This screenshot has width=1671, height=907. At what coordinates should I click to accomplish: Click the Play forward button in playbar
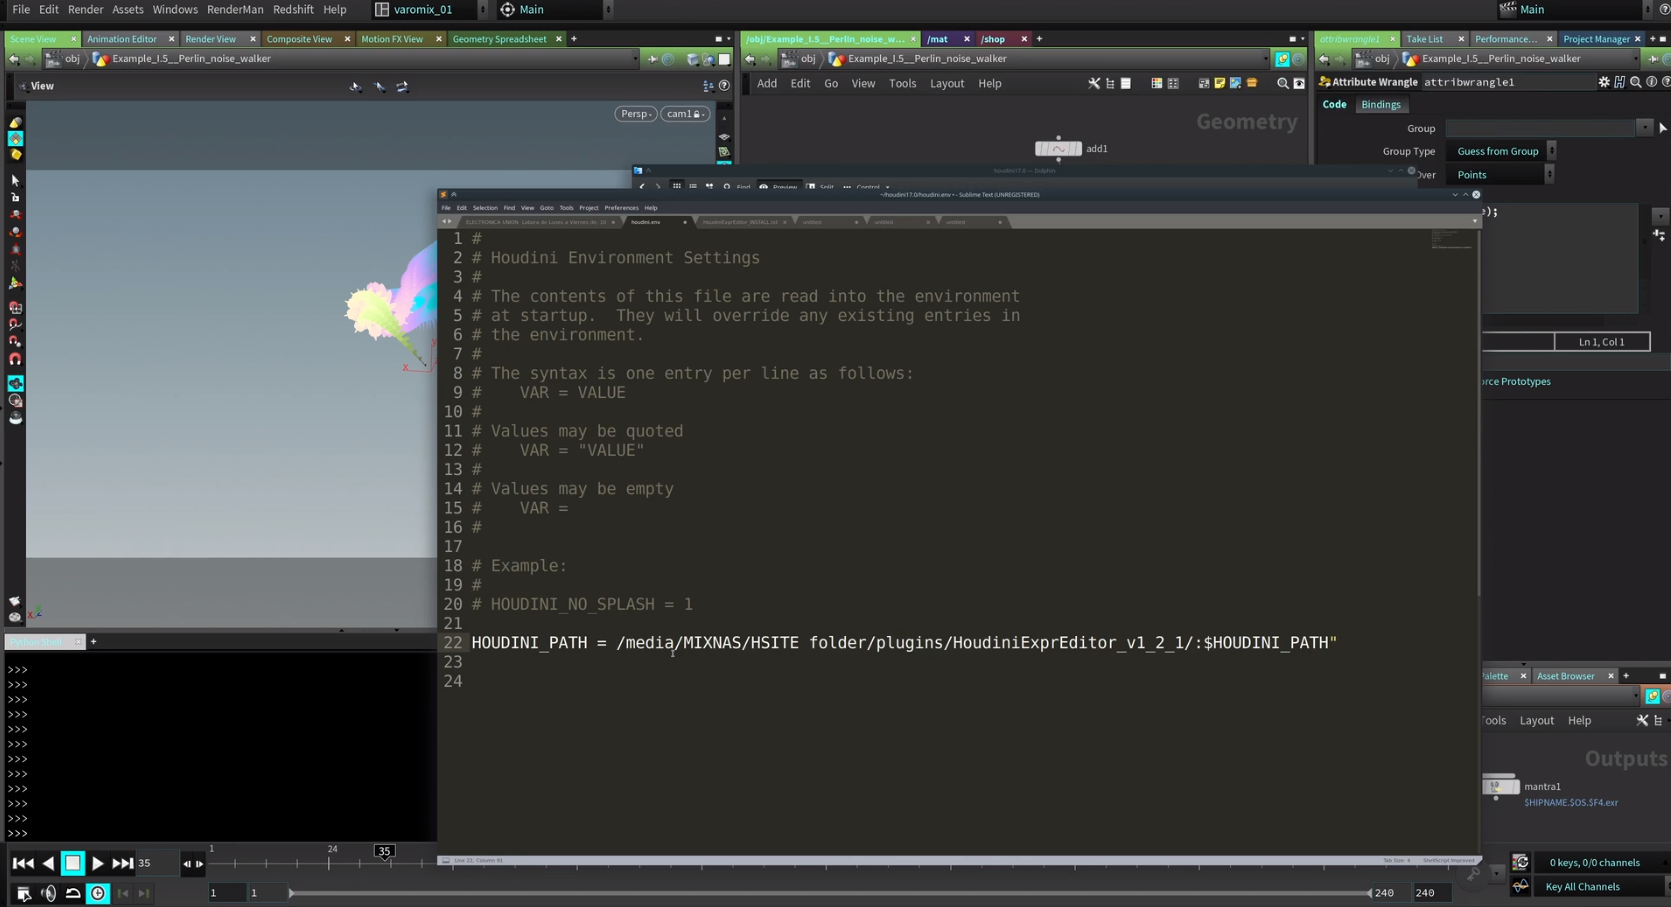(98, 863)
